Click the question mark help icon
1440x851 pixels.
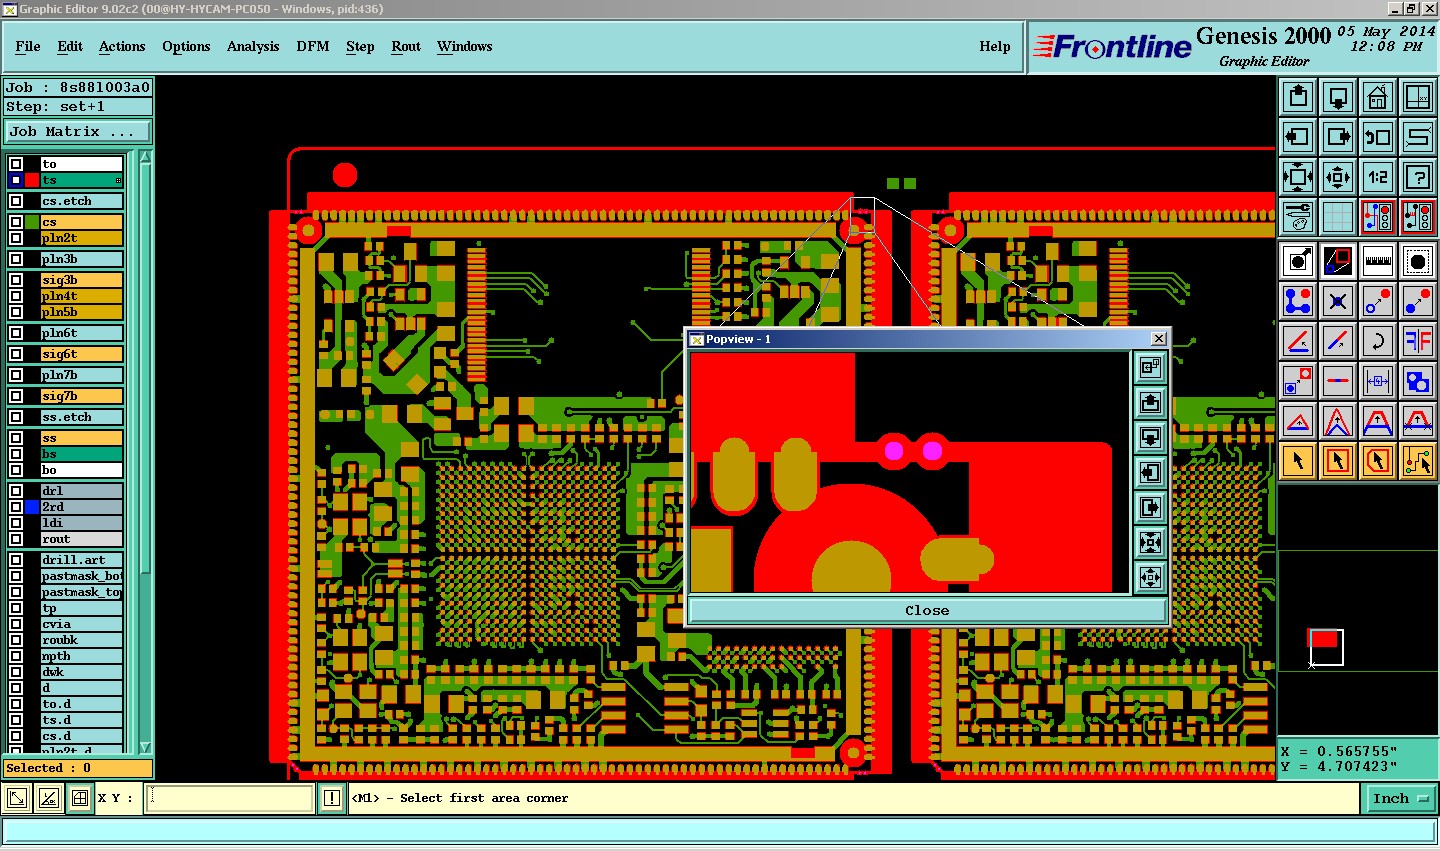point(1418,177)
